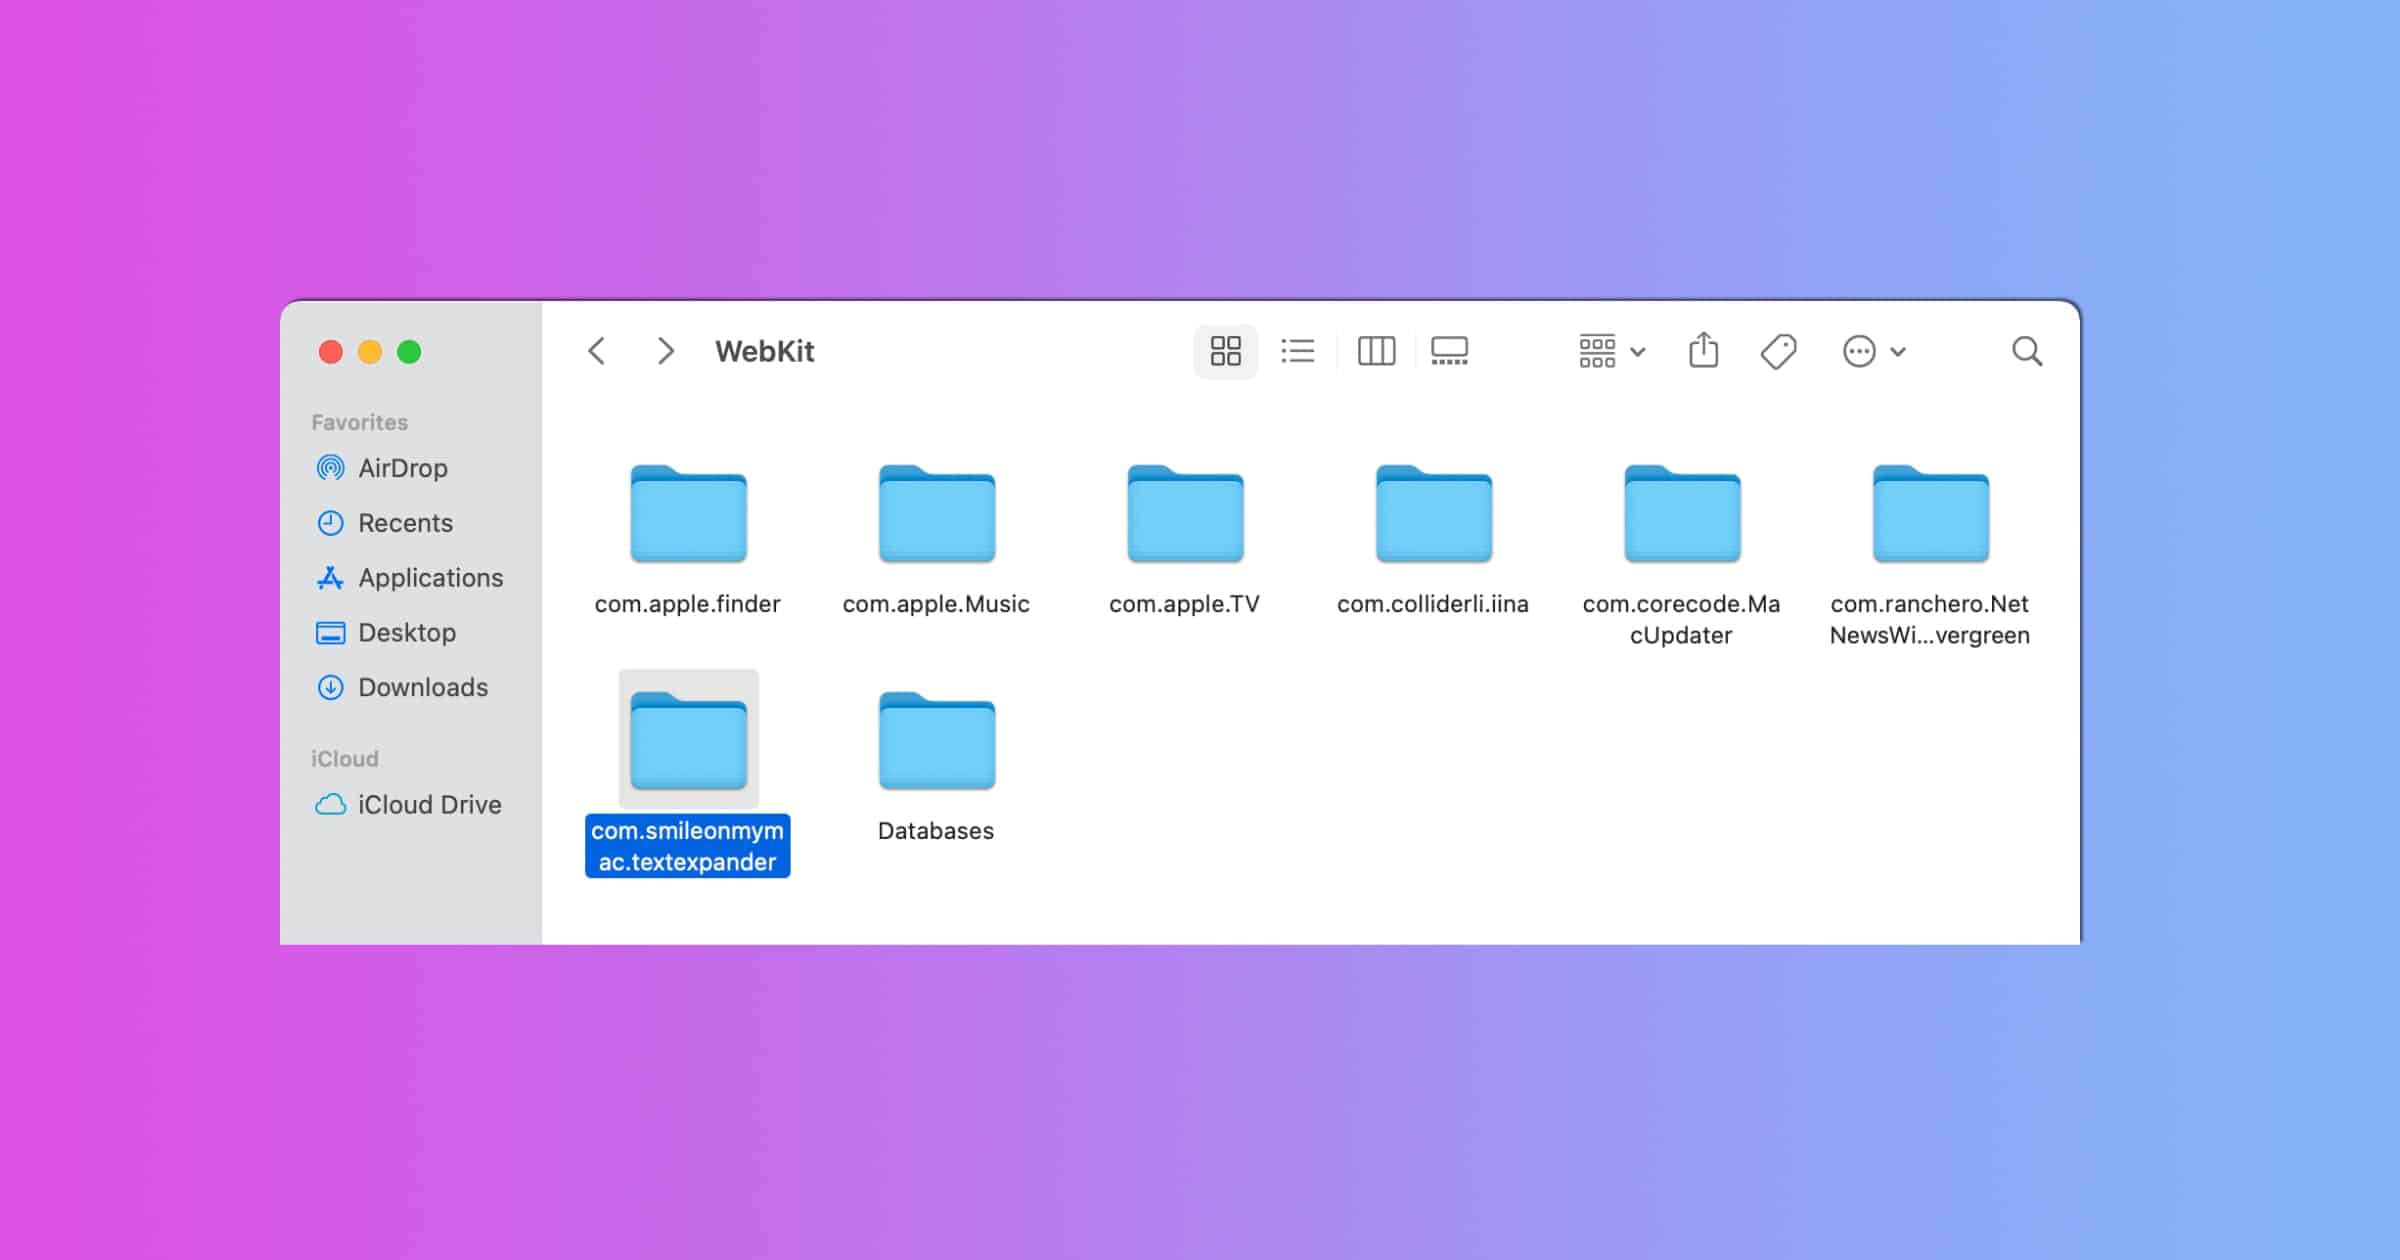Switch to list view

1298,351
